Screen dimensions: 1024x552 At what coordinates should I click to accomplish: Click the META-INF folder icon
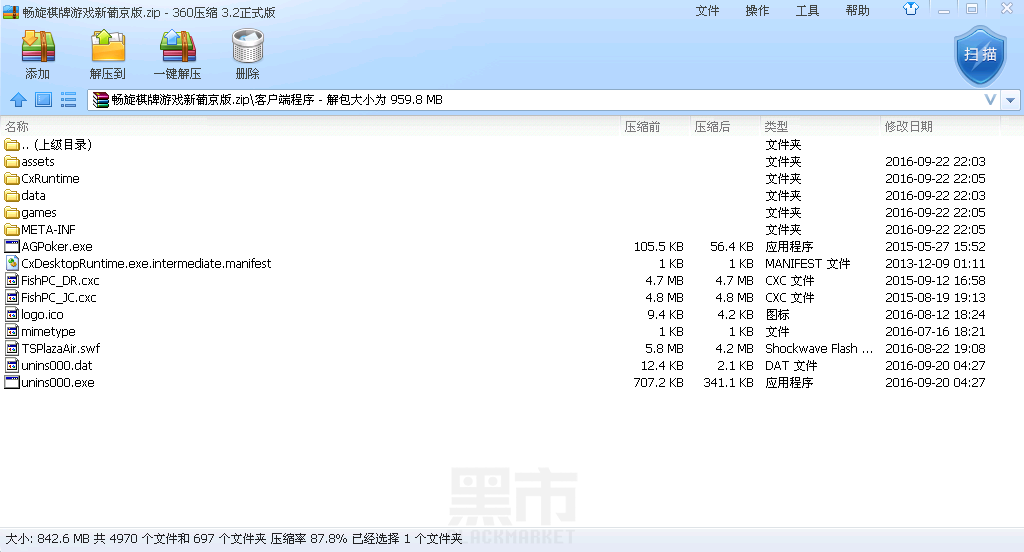pyautogui.click(x=12, y=230)
